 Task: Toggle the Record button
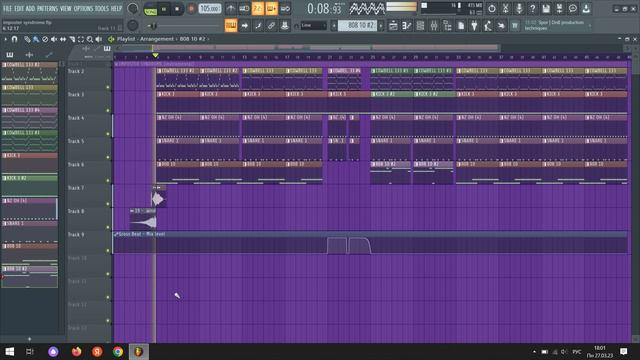tap(191, 9)
